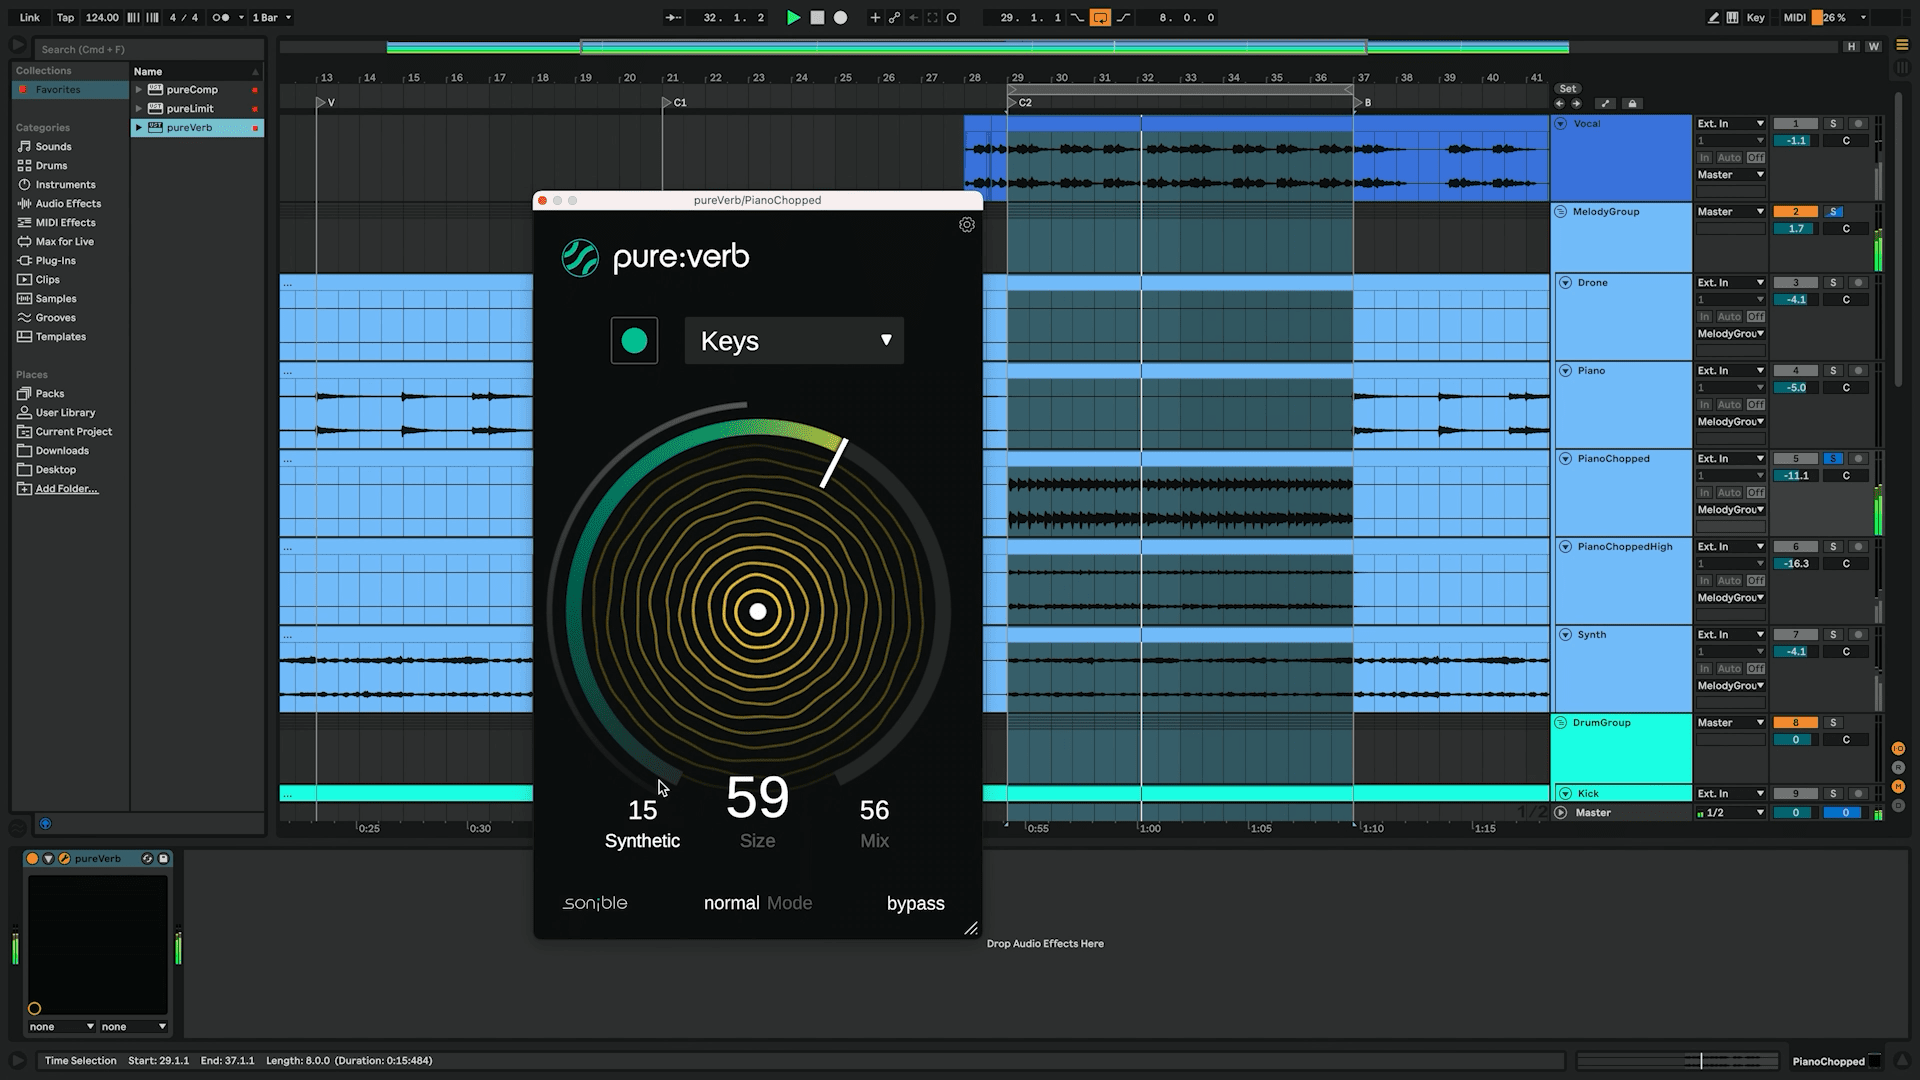Open Max for Live category

pyautogui.click(x=64, y=242)
